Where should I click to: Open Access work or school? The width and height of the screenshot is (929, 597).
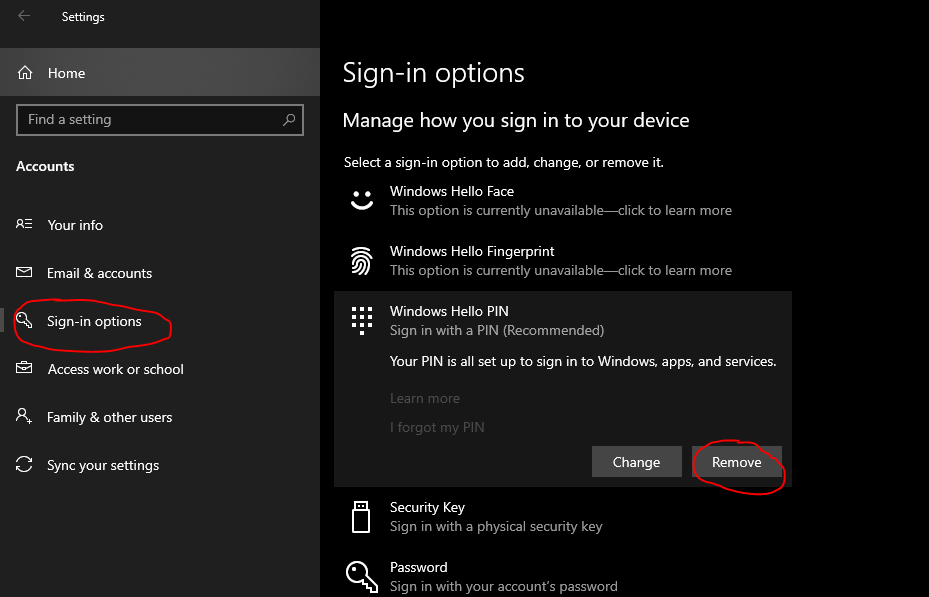[160, 369]
